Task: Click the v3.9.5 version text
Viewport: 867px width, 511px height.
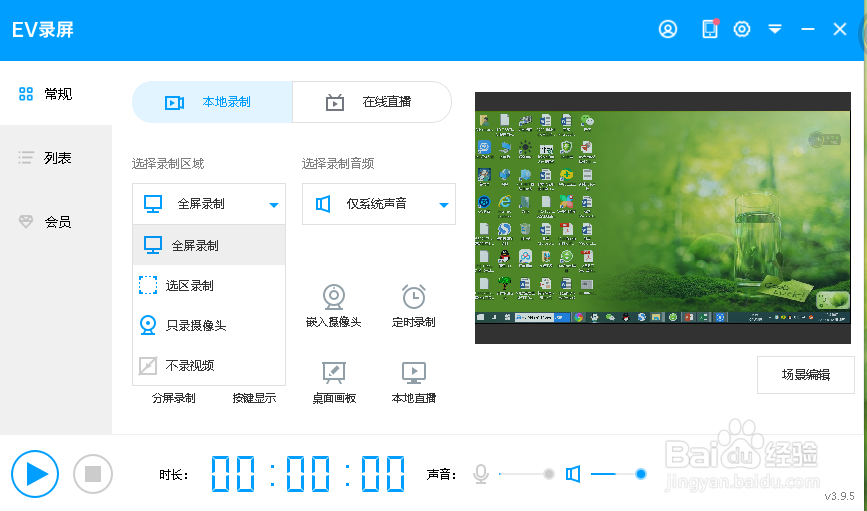Action: (x=839, y=496)
